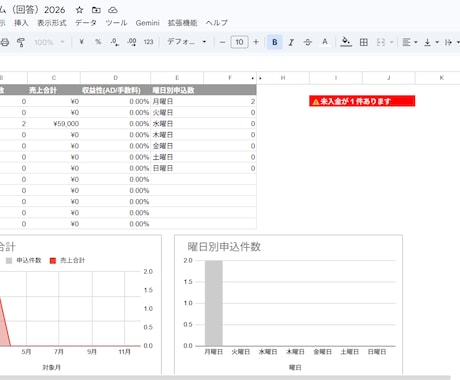Open the zoom level dropdown

49,42
